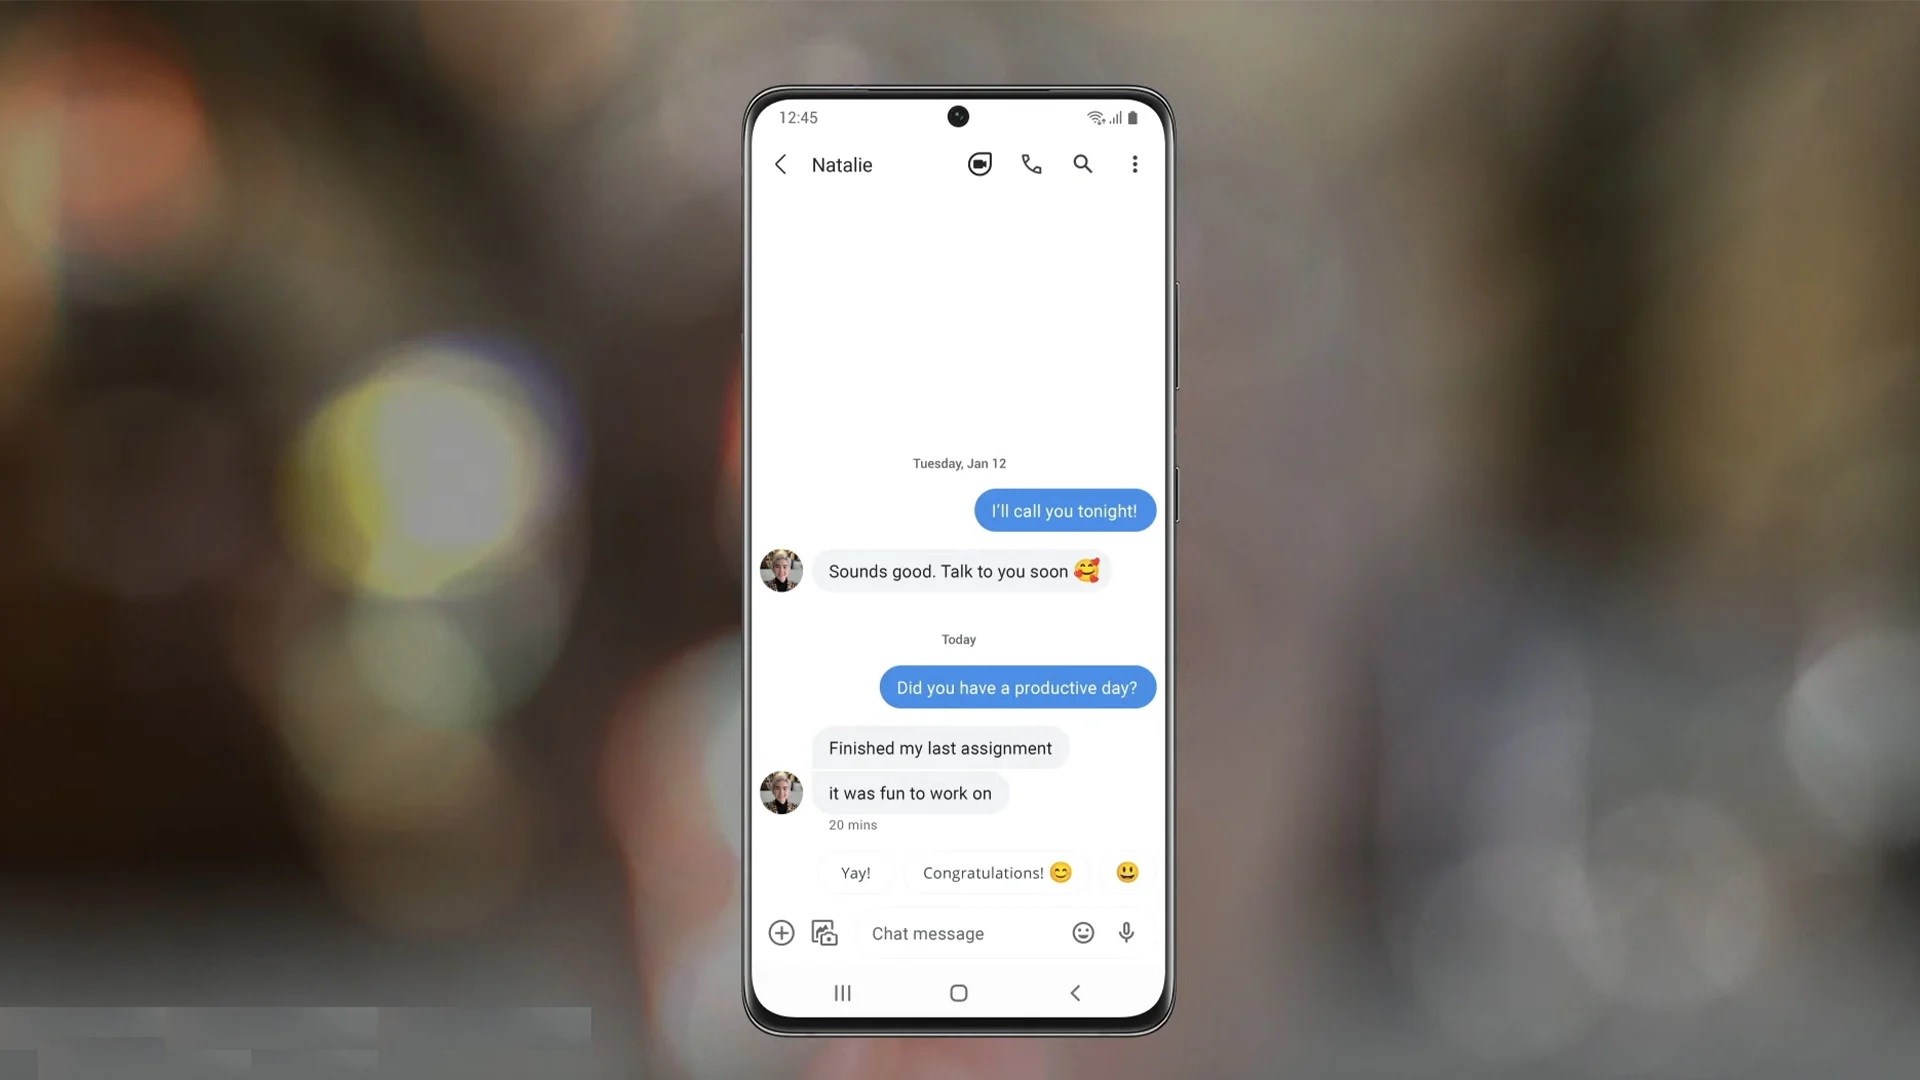Open the video call icon
This screenshot has height=1080, width=1920.
tap(980, 164)
